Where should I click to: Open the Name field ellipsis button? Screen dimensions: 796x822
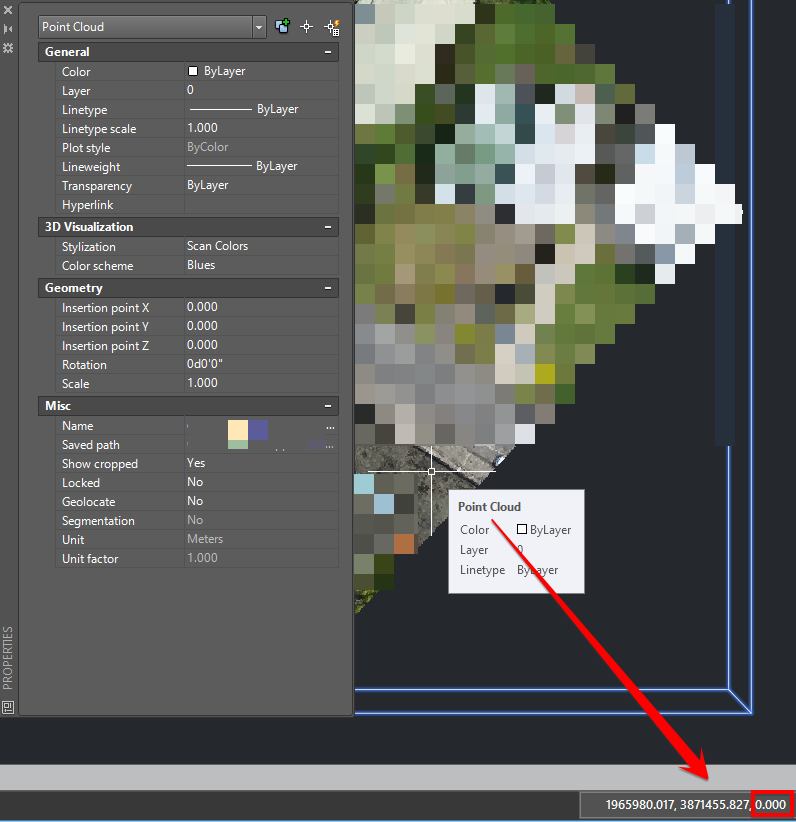(x=330, y=427)
